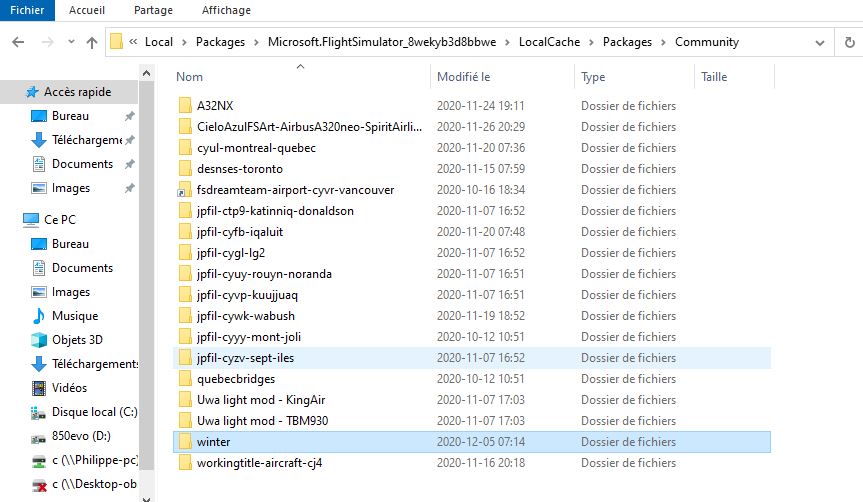Click the forward navigation arrow

coord(48,42)
